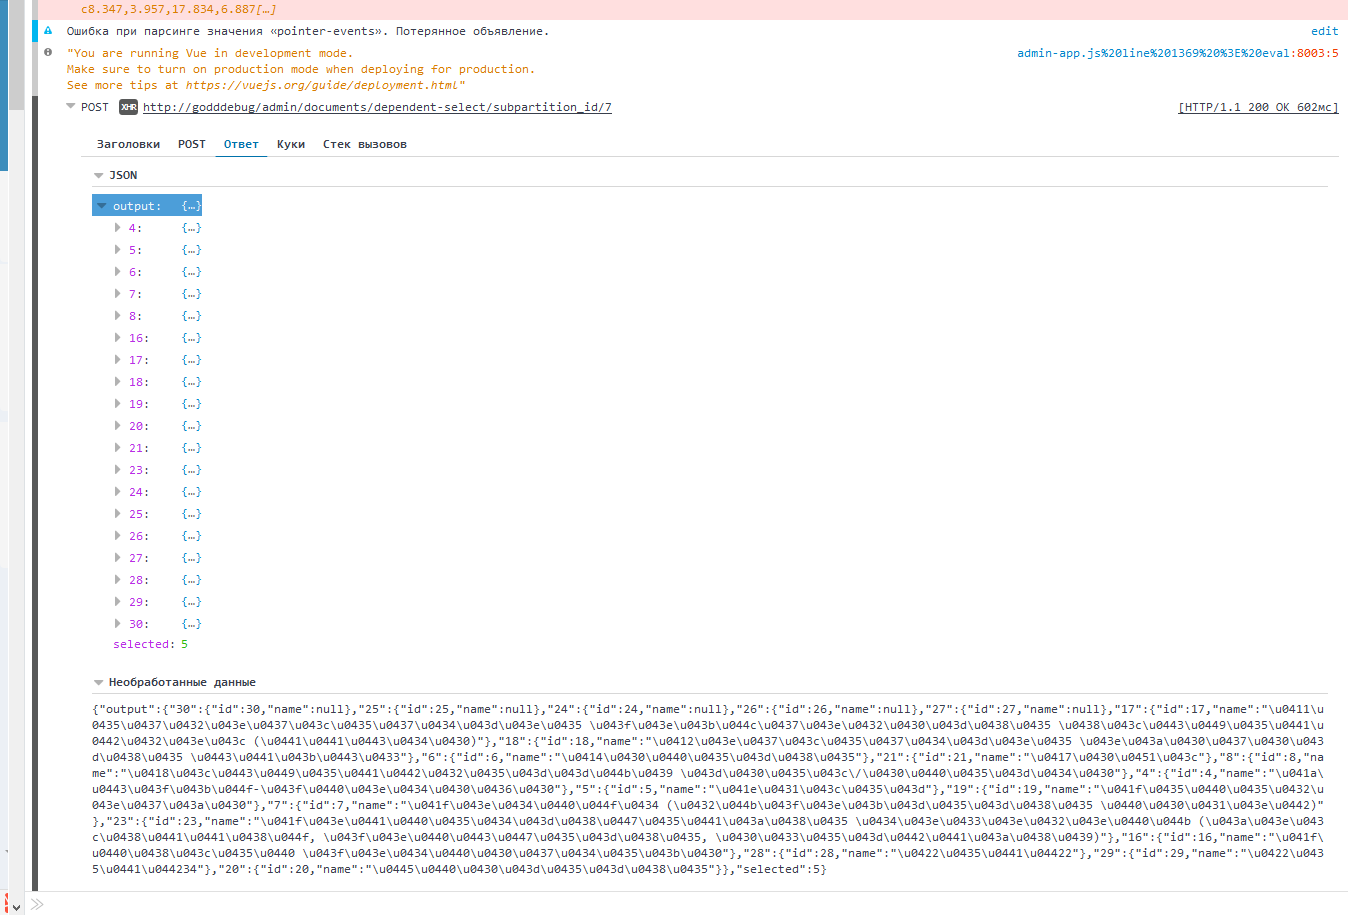Collapse the POST request entry
This screenshot has height=915, width=1348.
(x=71, y=106)
